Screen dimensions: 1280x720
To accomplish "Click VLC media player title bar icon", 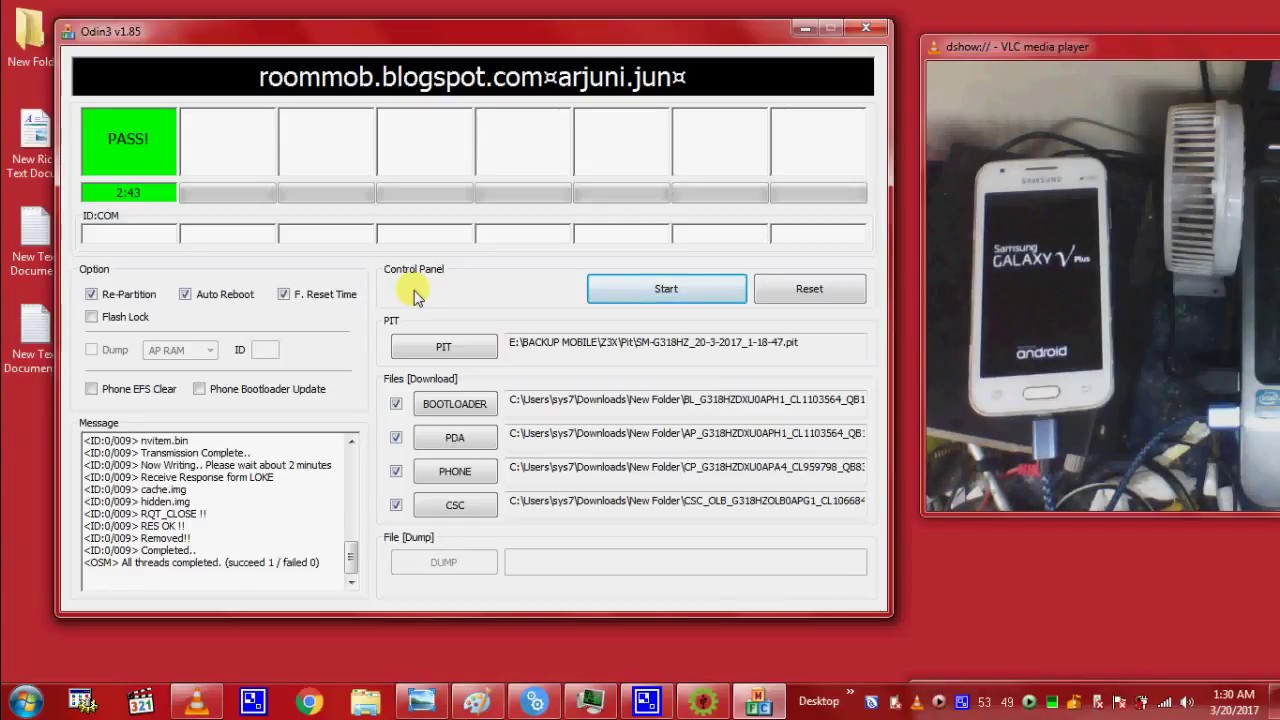I will [935, 47].
